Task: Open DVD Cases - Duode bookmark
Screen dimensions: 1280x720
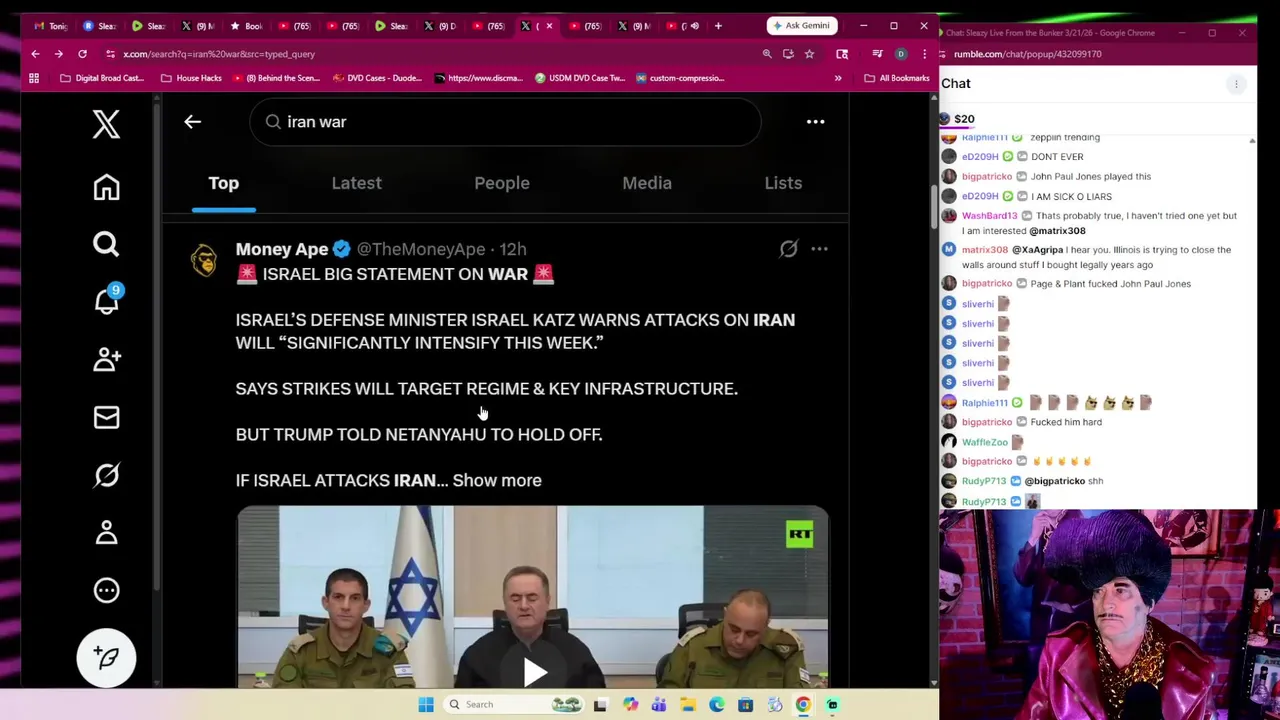Action: pyautogui.click(x=377, y=78)
